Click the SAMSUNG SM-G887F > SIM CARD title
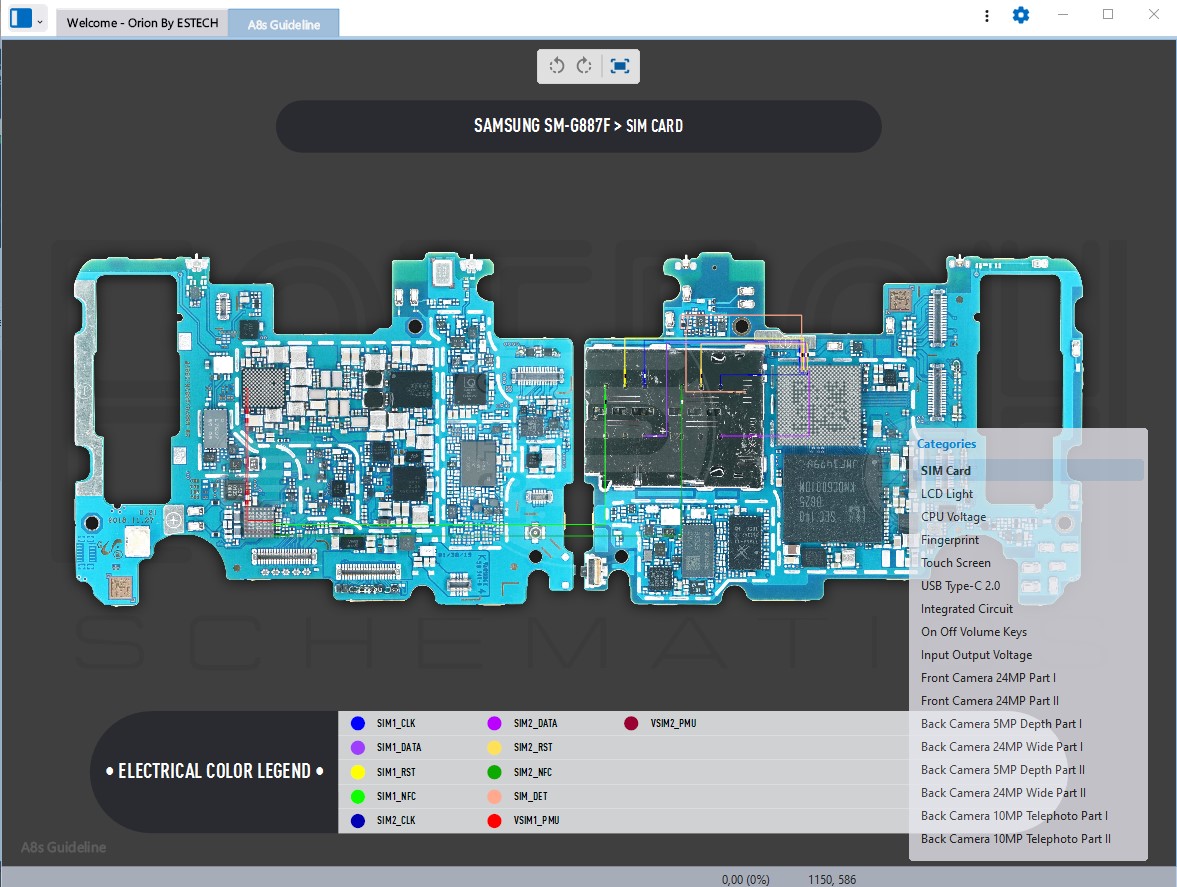The width and height of the screenshot is (1177, 887). coord(579,126)
